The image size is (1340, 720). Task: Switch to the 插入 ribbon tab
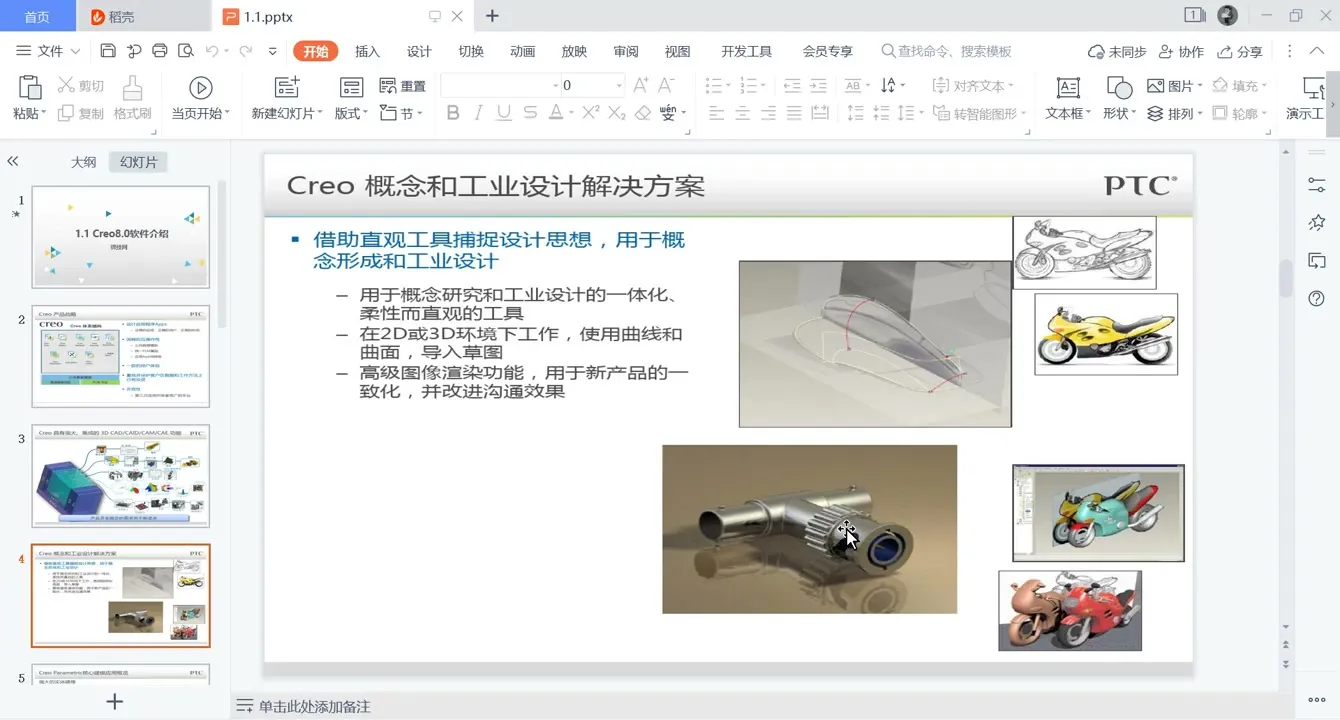[367, 51]
